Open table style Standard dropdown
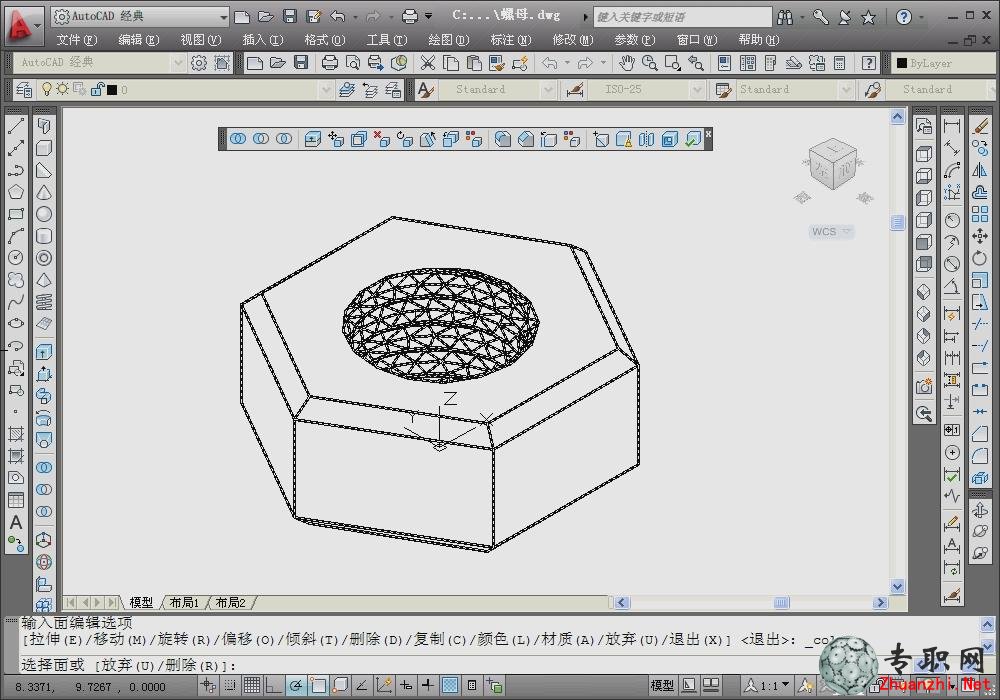 [x=847, y=90]
